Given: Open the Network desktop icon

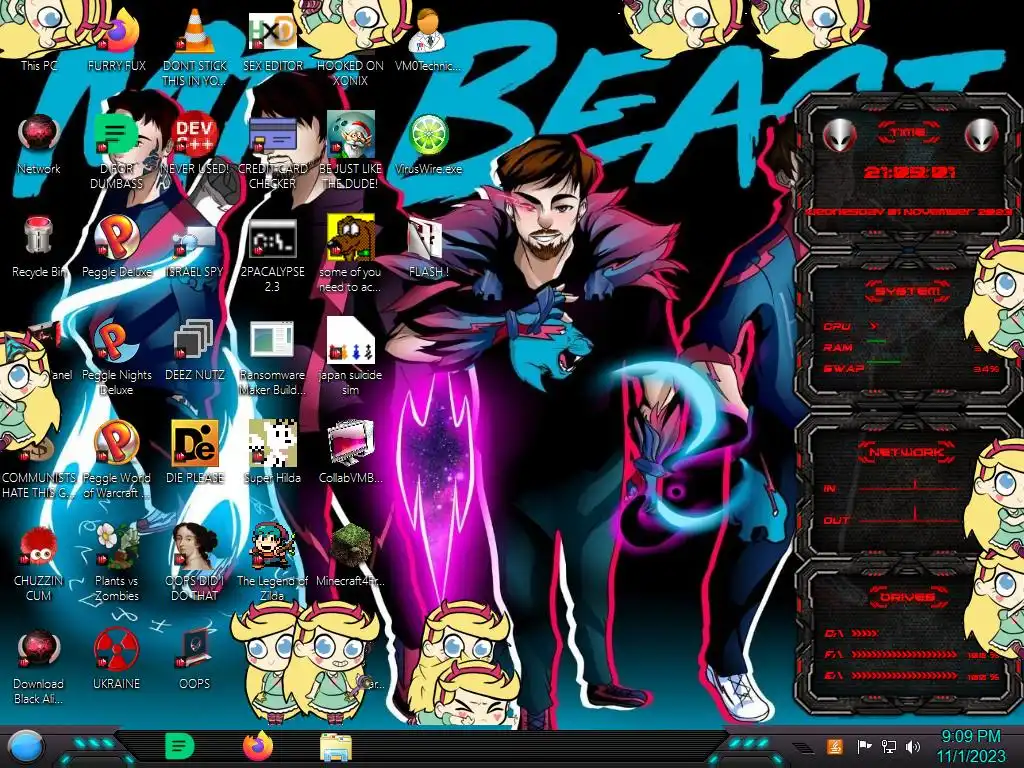Looking at the screenshot, I should tap(39, 144).
